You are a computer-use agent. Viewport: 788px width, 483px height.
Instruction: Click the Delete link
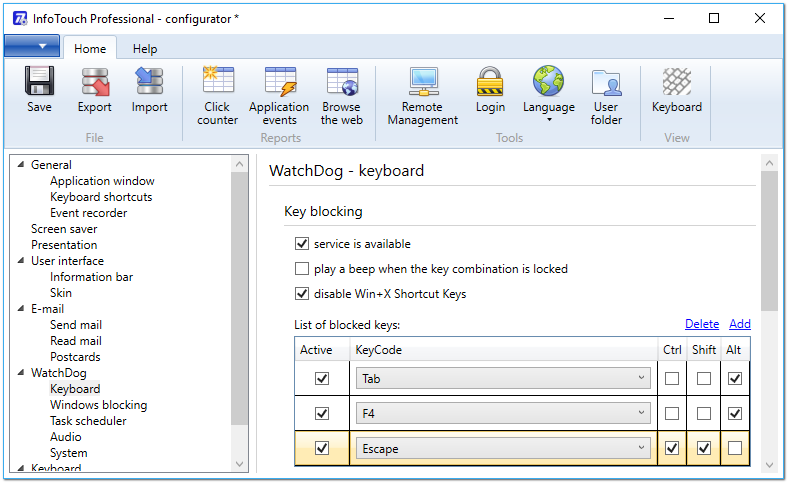pos(702,324)
